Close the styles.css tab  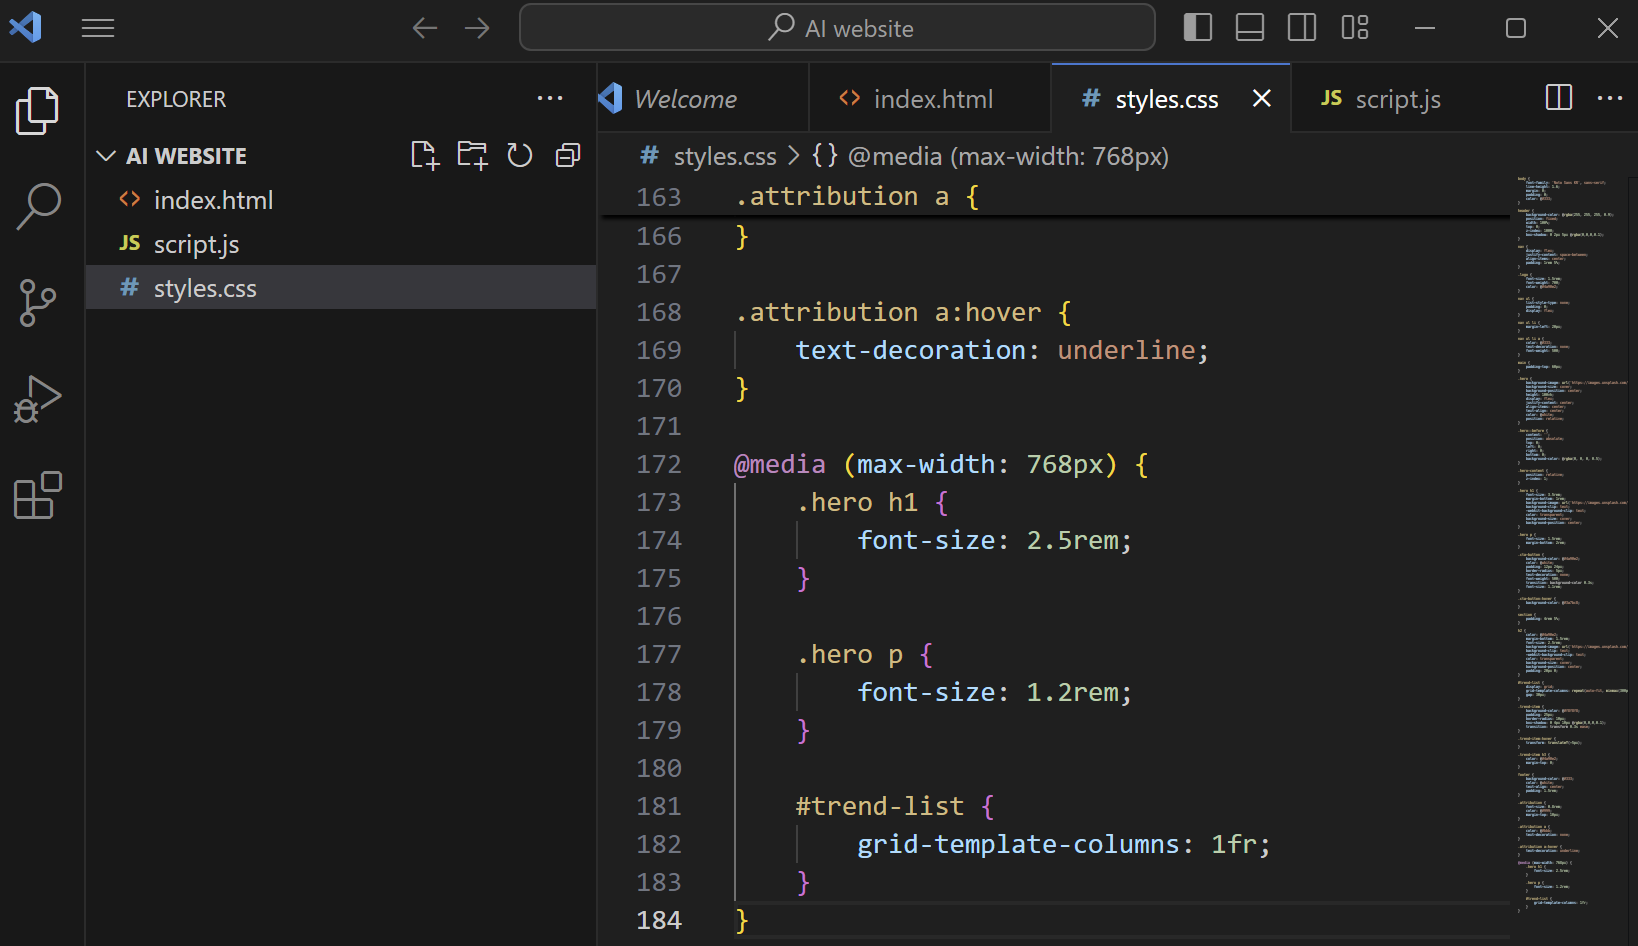tap(1262, 98)
